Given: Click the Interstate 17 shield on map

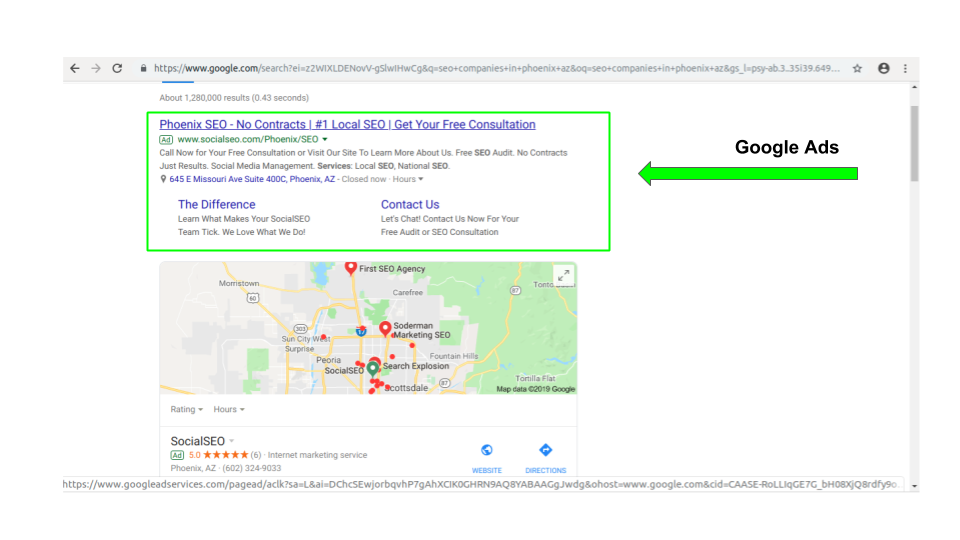Looking at the screenshot, I should click(x=361, y=331).
